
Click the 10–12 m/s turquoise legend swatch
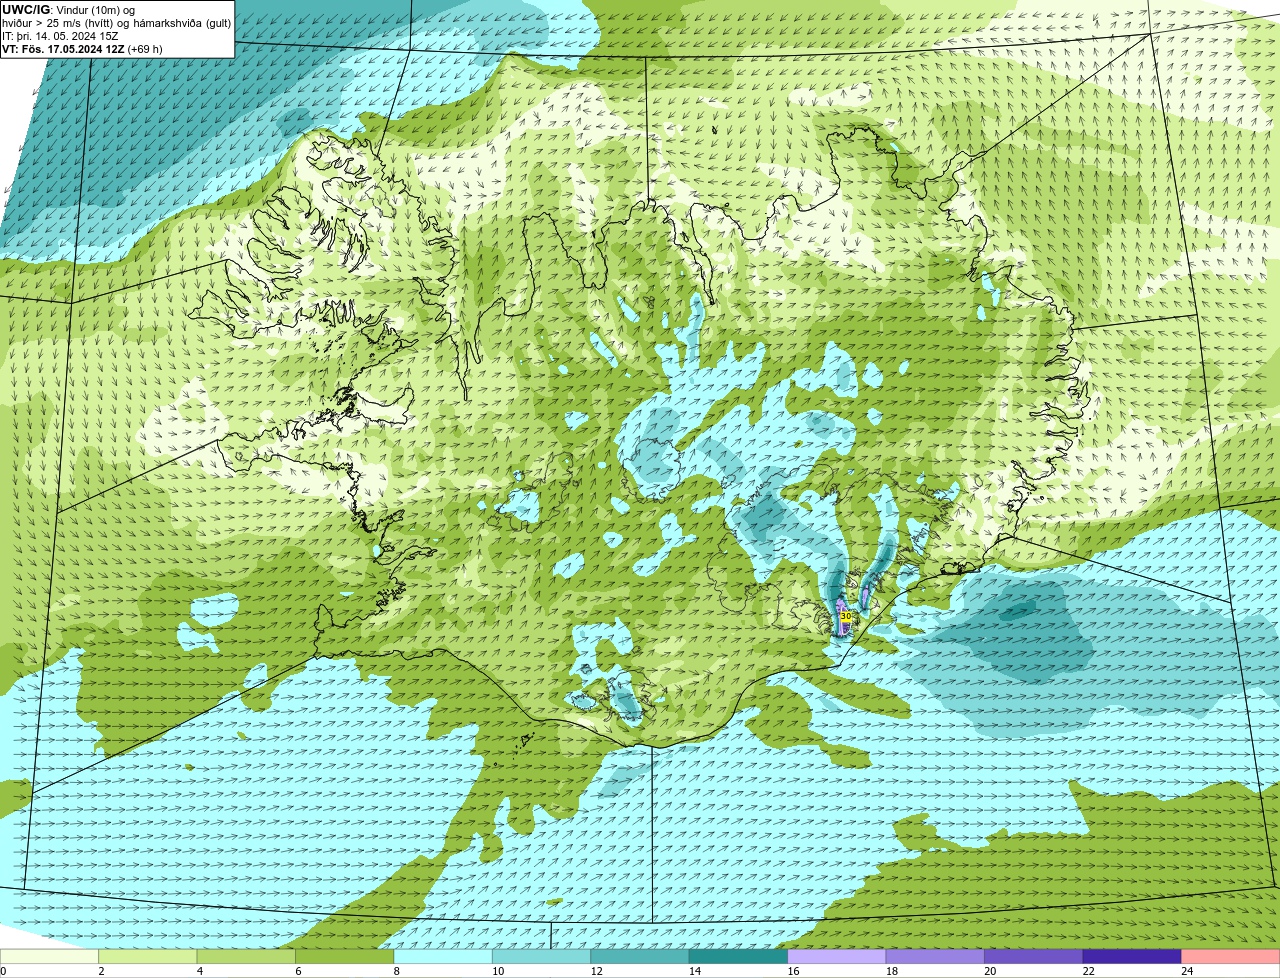point(542,957)
